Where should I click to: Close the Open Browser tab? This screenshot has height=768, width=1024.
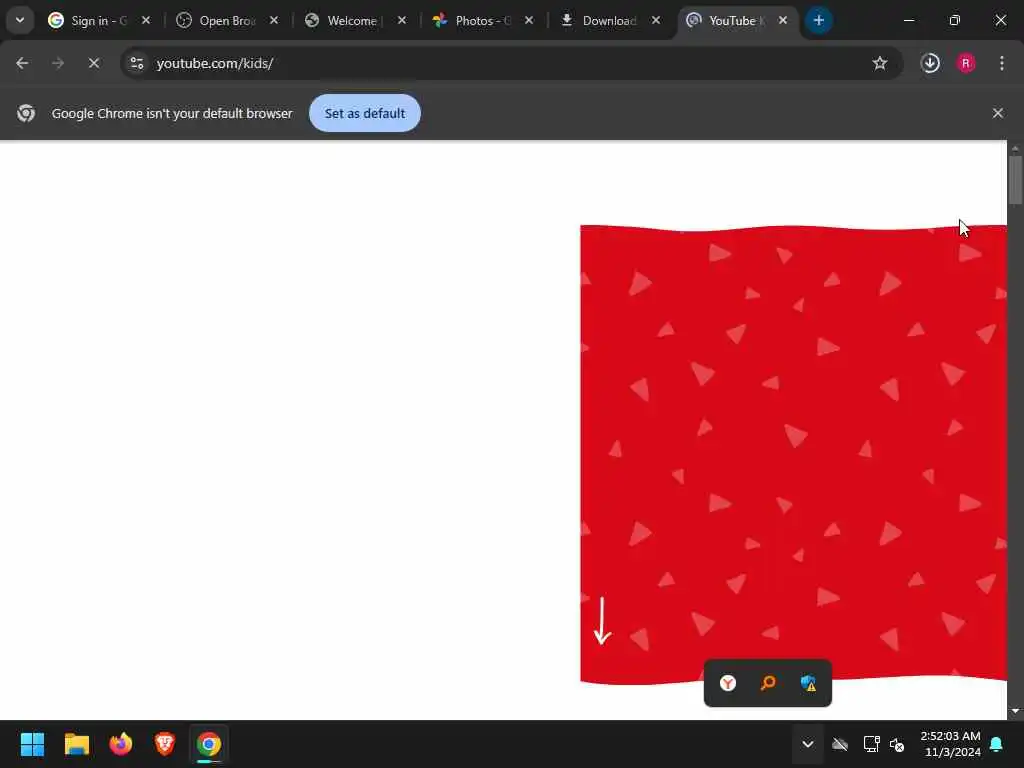(x=274, y=20)
